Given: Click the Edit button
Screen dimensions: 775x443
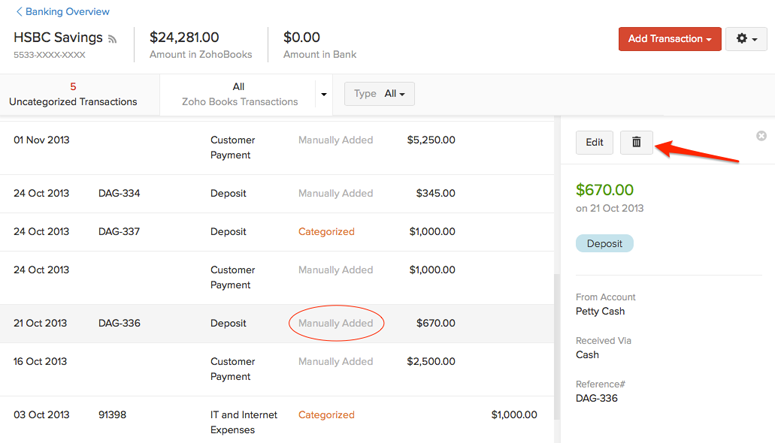Looking at the screenshot, I should coord(594,142).
